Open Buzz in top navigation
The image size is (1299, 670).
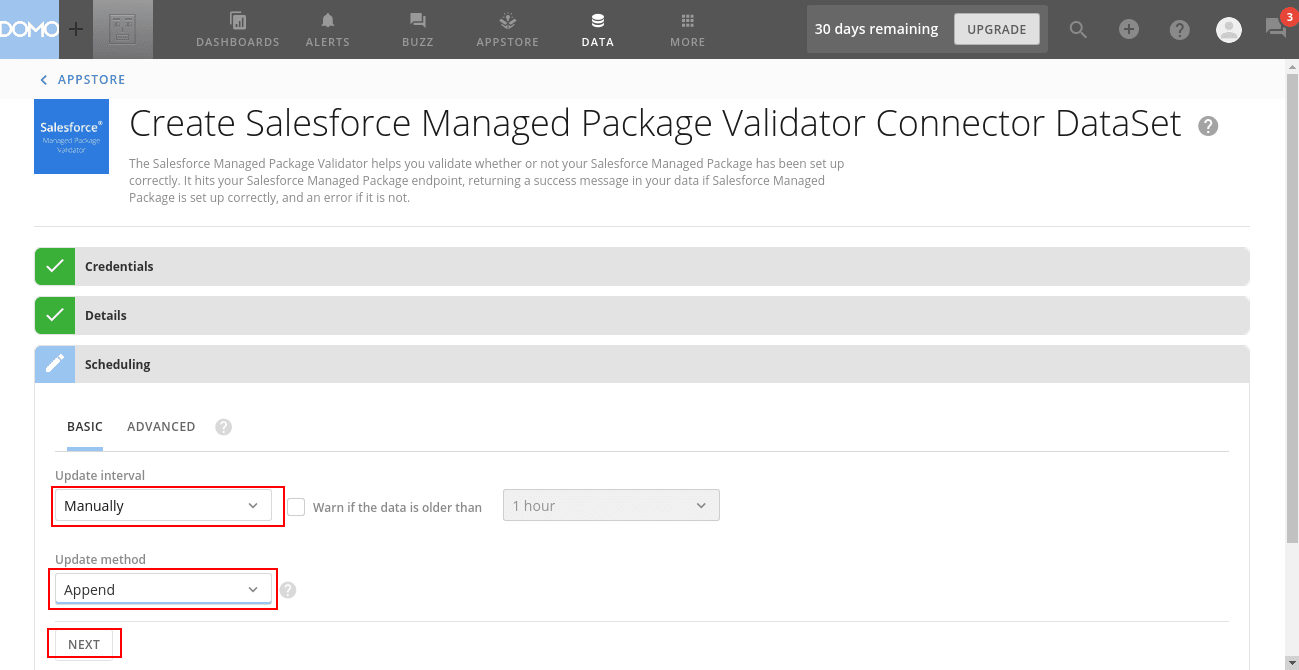(418, 29)
